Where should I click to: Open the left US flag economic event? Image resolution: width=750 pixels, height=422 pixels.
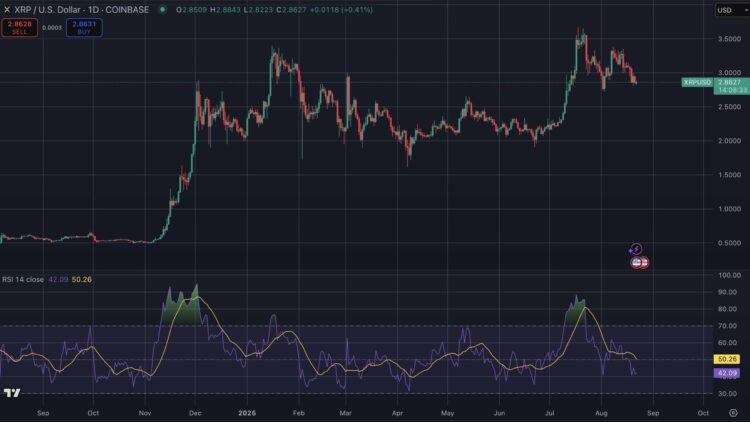point(636,262)
